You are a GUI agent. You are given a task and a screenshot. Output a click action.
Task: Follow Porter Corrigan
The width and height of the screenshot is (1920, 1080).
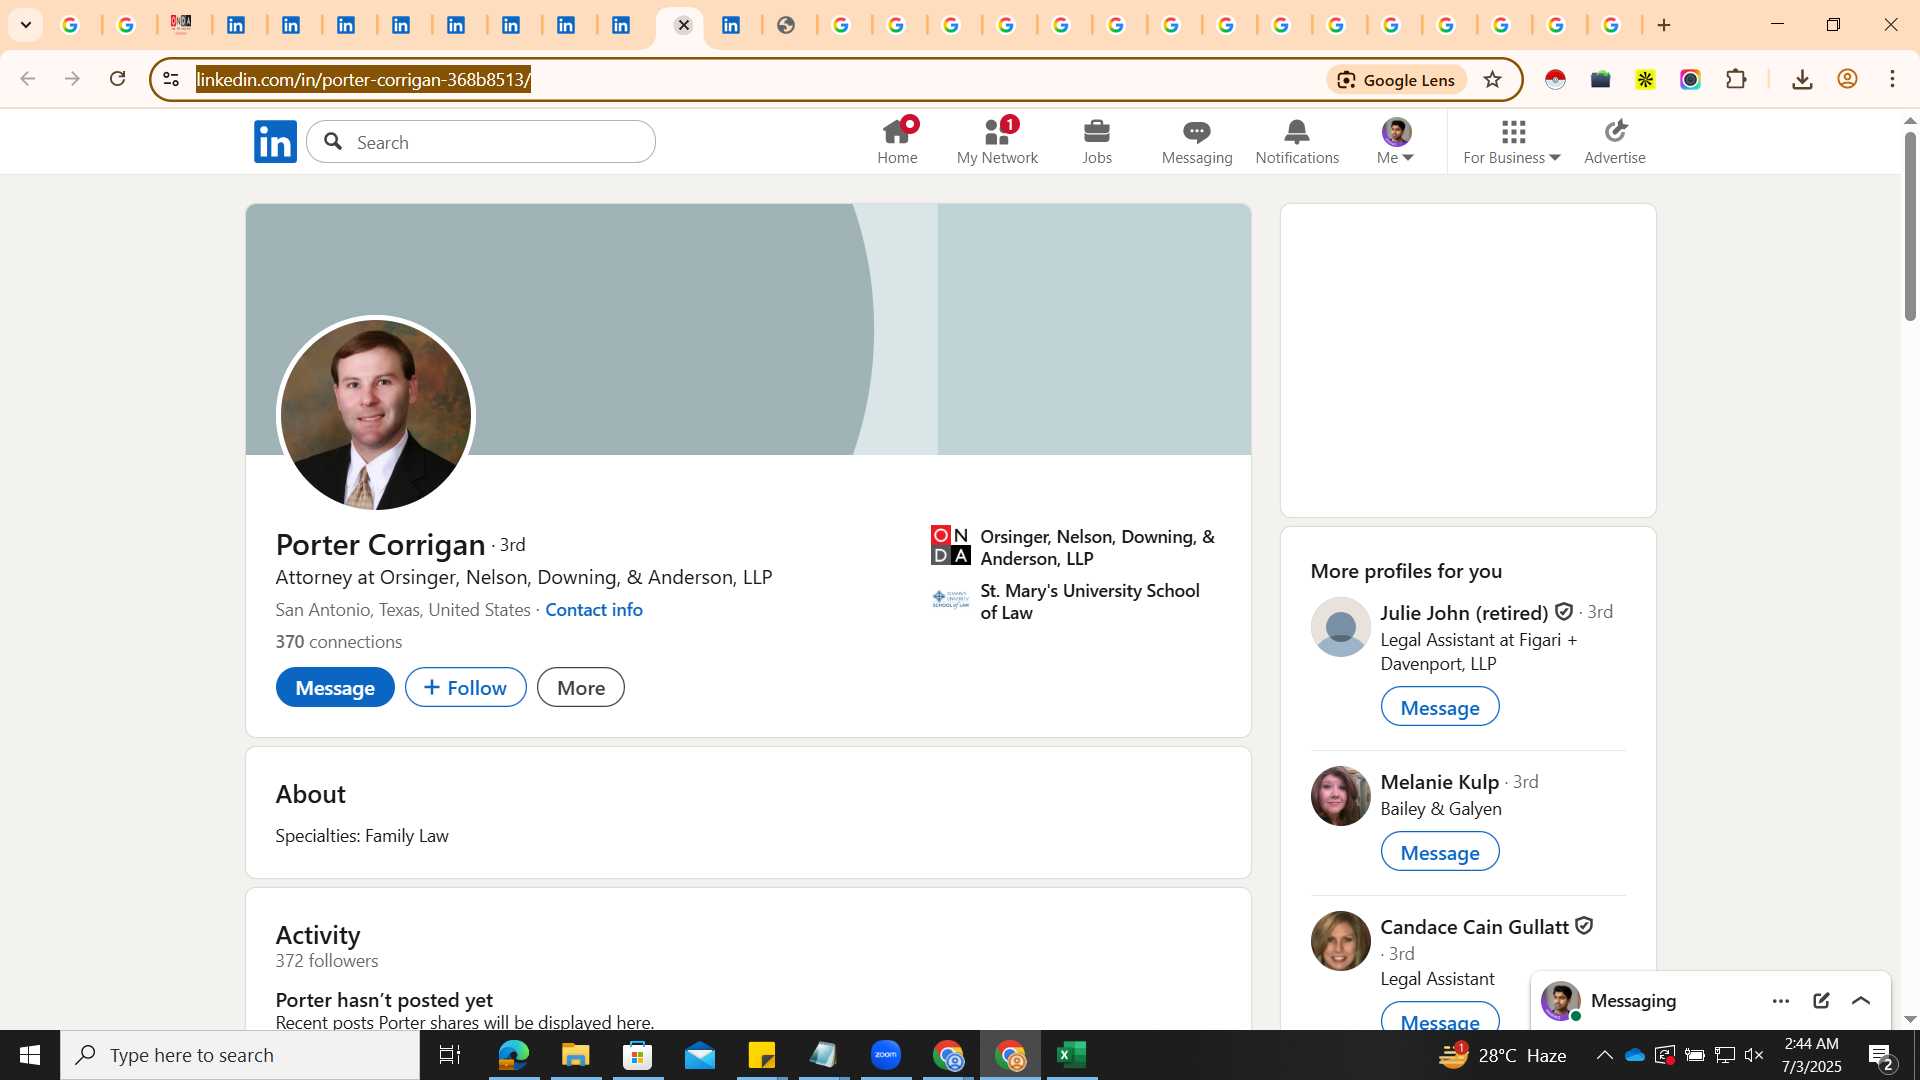tap(466, 687)
